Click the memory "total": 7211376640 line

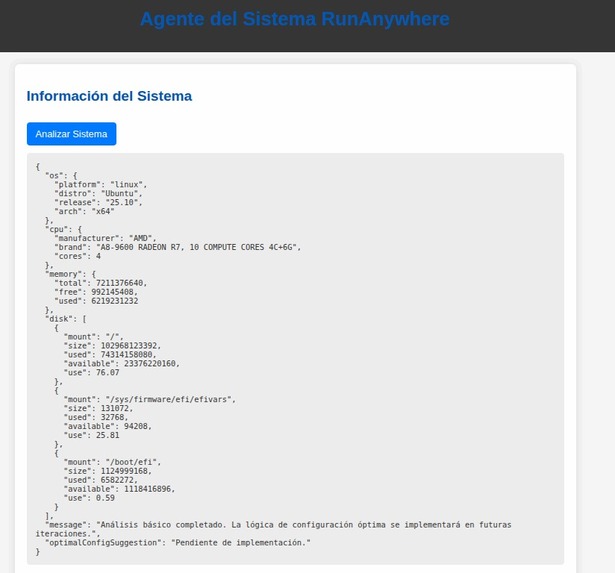(101, 283)
